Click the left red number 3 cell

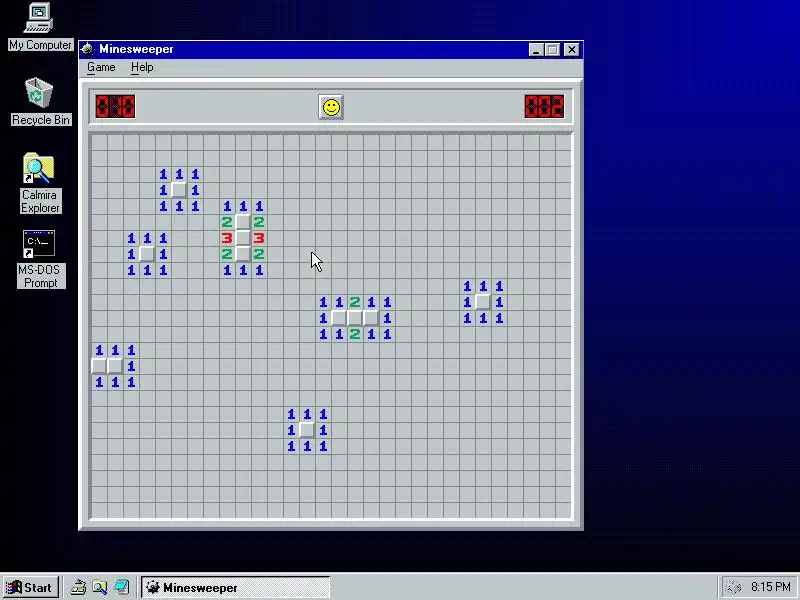pos(227,238)
